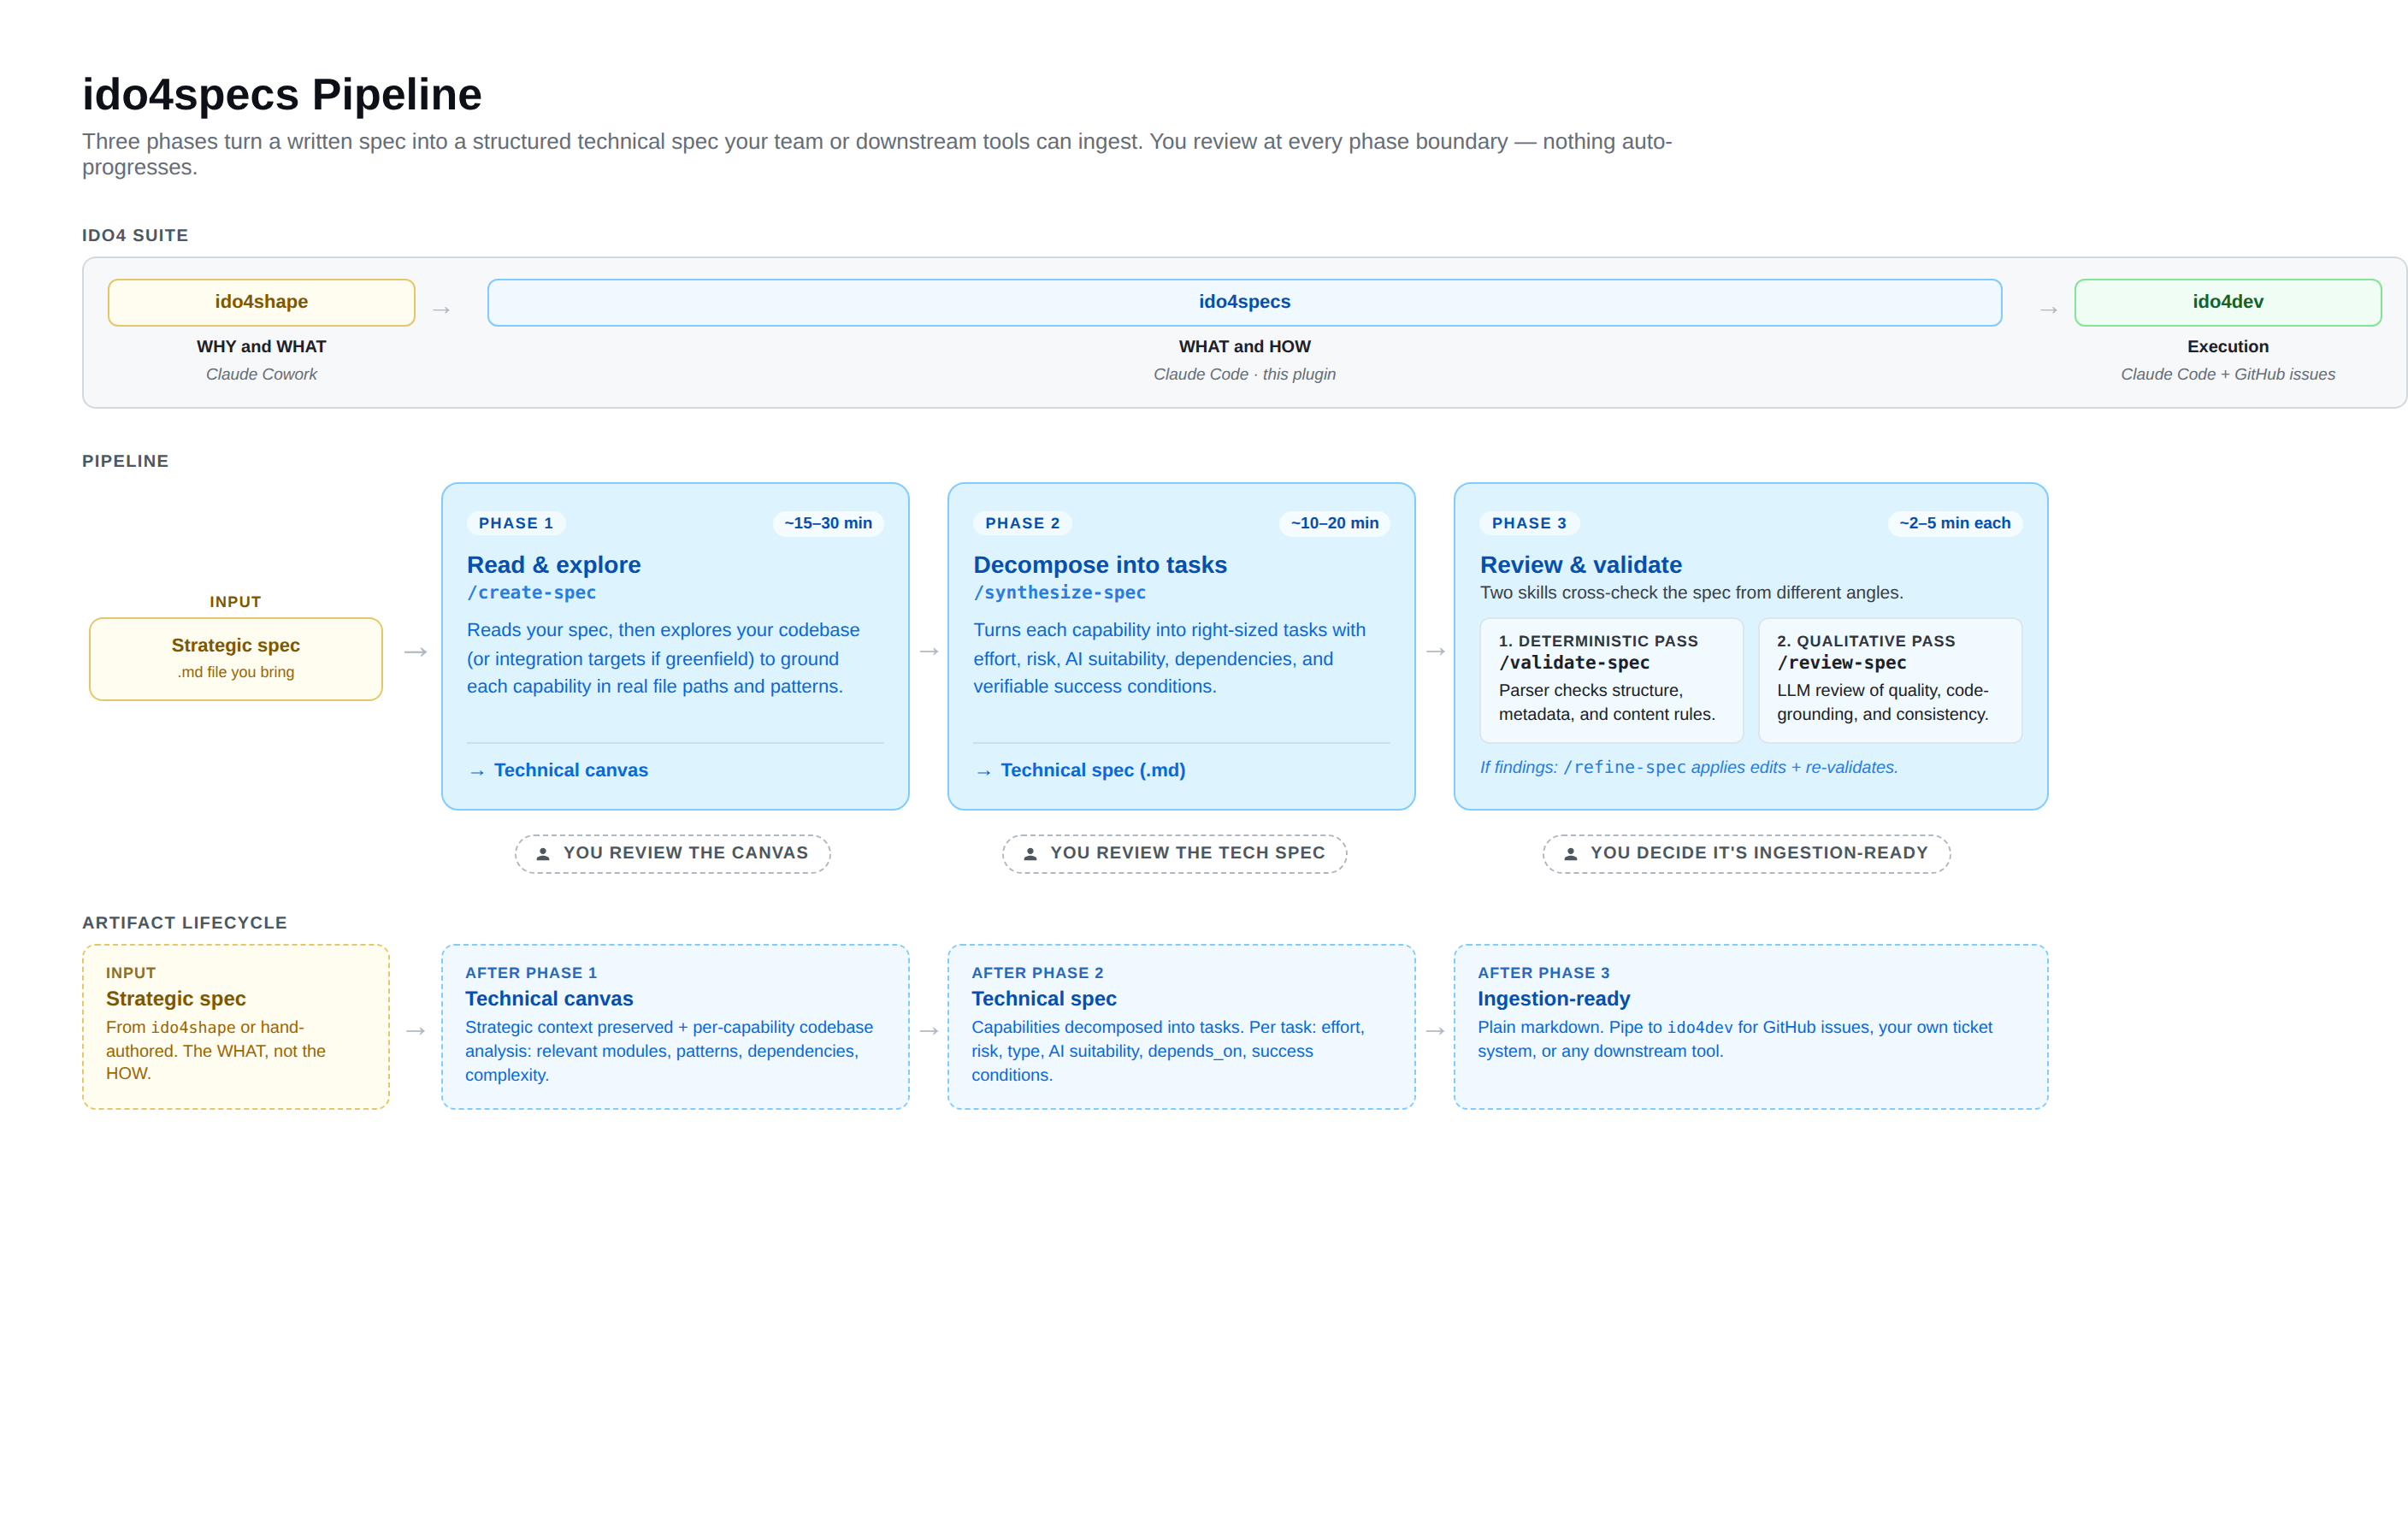Click the 'IDO4 SUITE' section label
The image size is (2408, 1539).
[x=135, y=236]
